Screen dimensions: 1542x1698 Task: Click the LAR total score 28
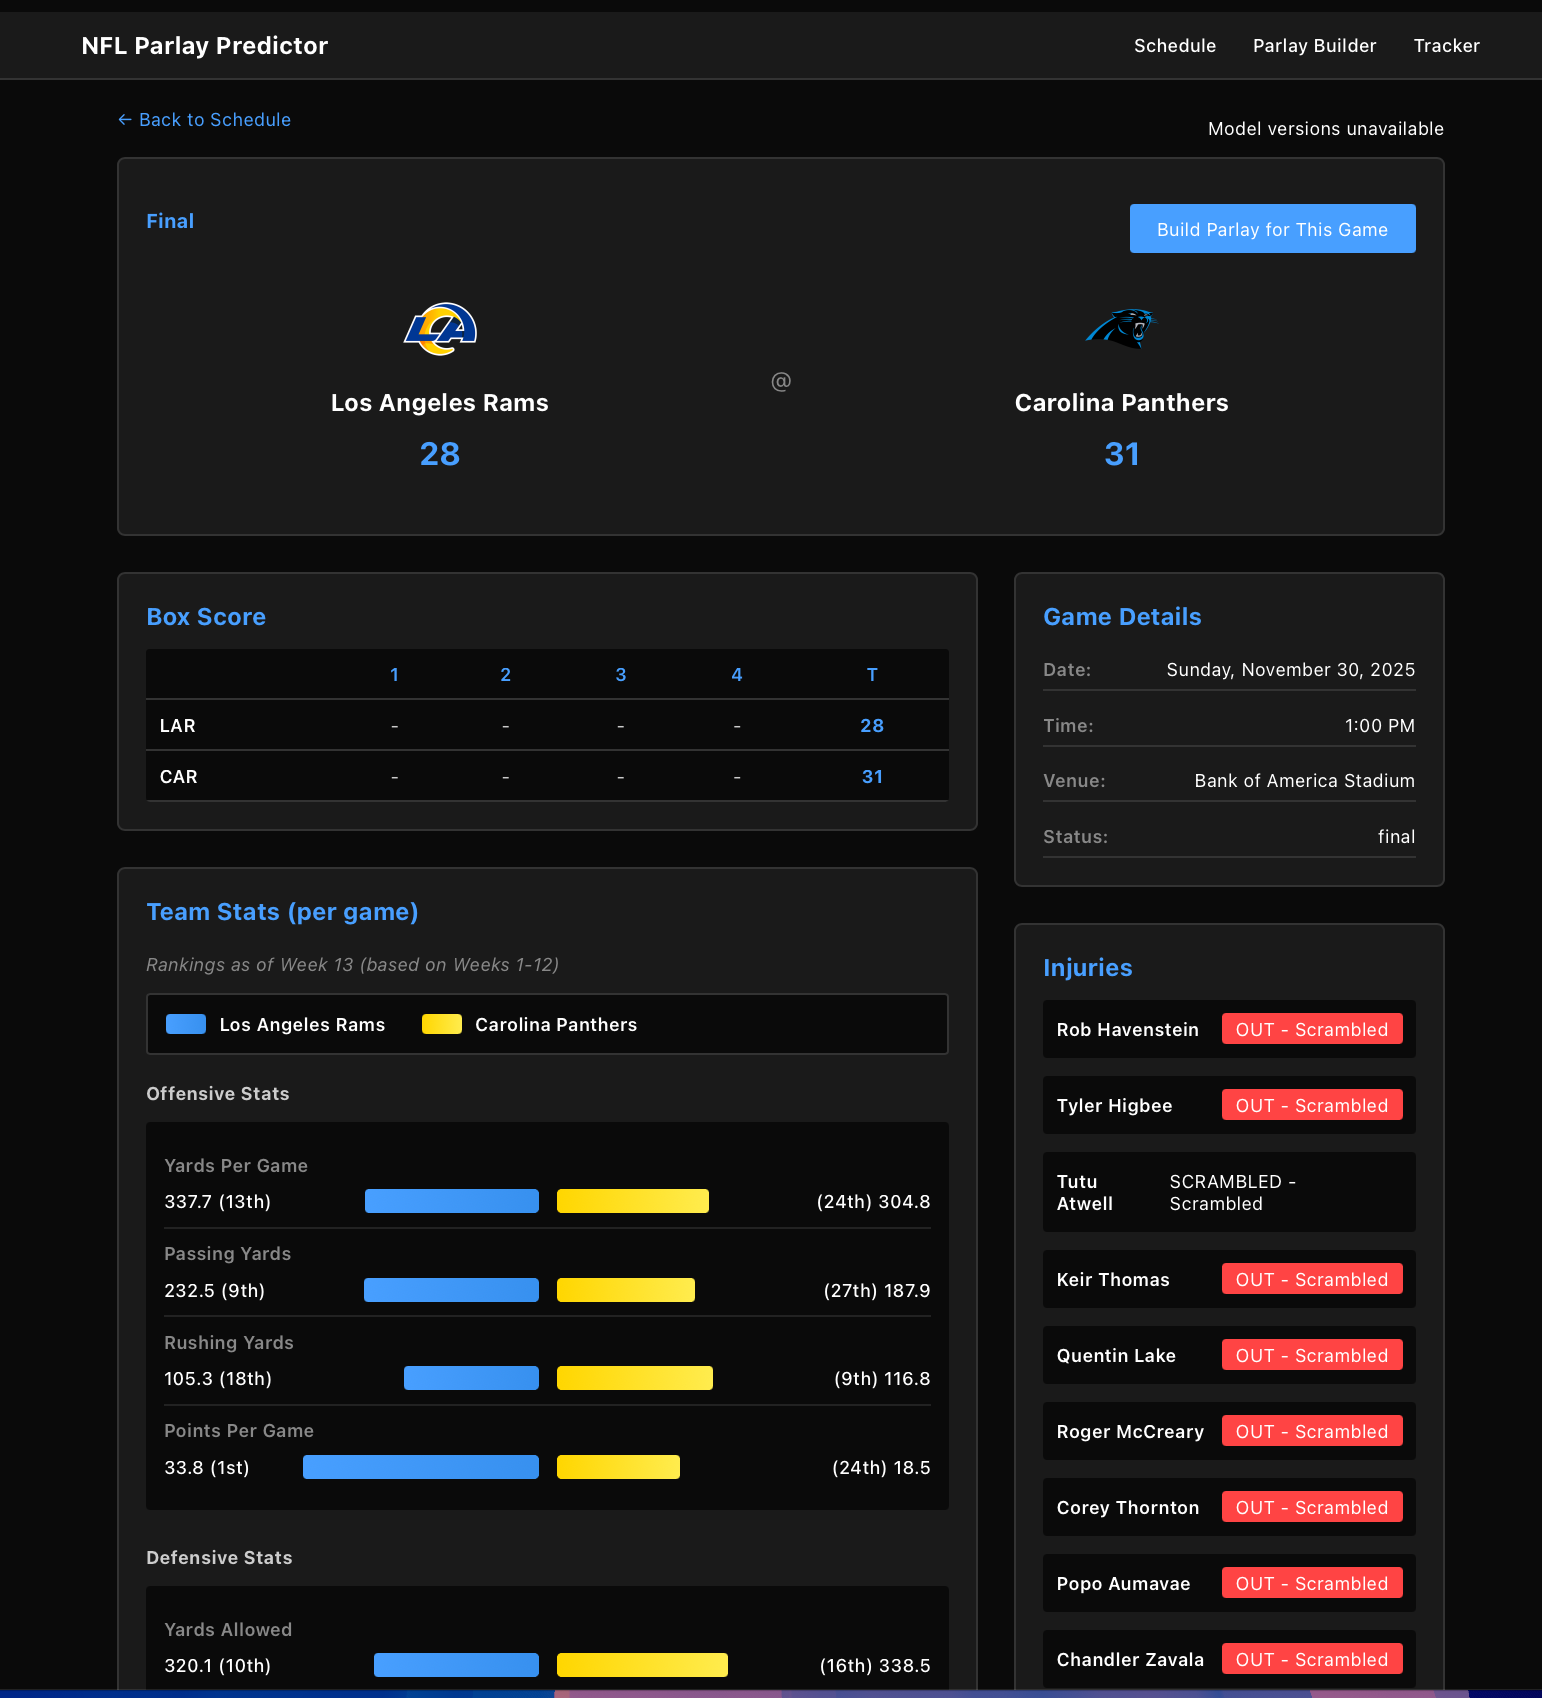coord(871,726)
